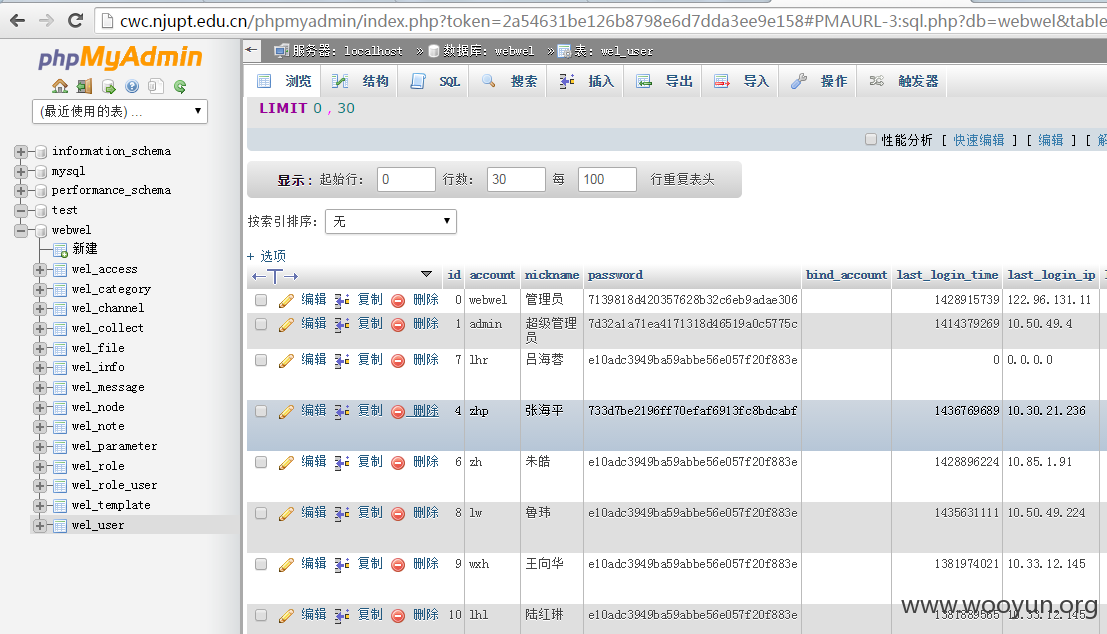This screenshot has height=634, width=1107.
Task: Click the wel_access table icon
Action: [60, 270]
